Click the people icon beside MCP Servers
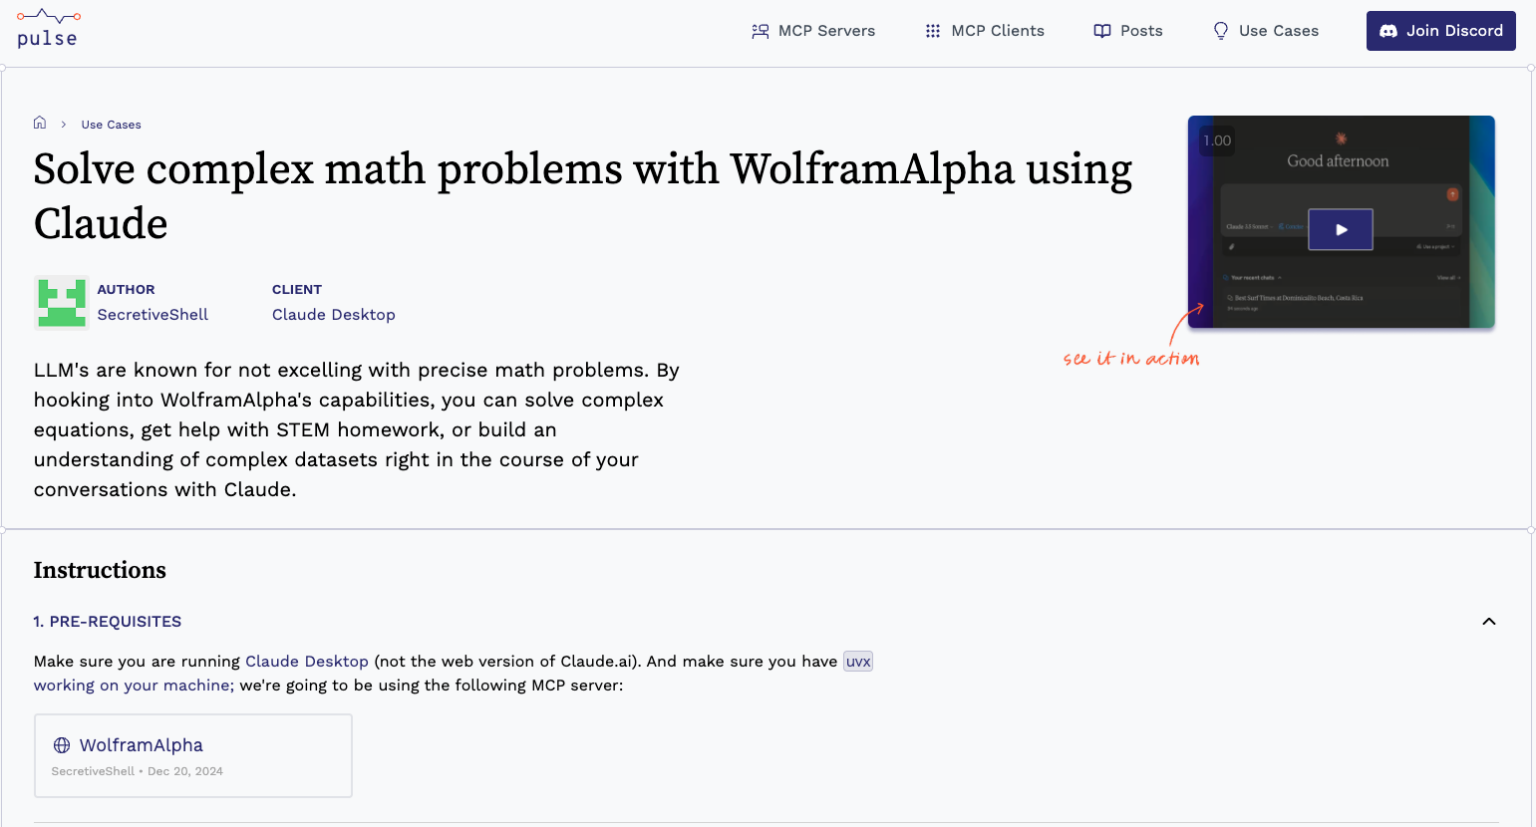Screen dimensions: 1536x827 pos(758,31)
